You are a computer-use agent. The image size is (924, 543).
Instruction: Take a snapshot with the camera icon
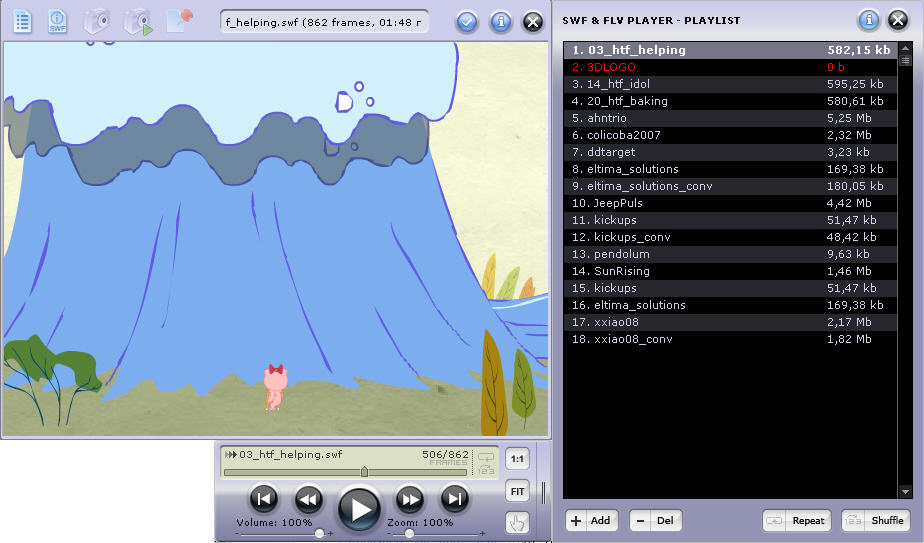pos(97,22)
